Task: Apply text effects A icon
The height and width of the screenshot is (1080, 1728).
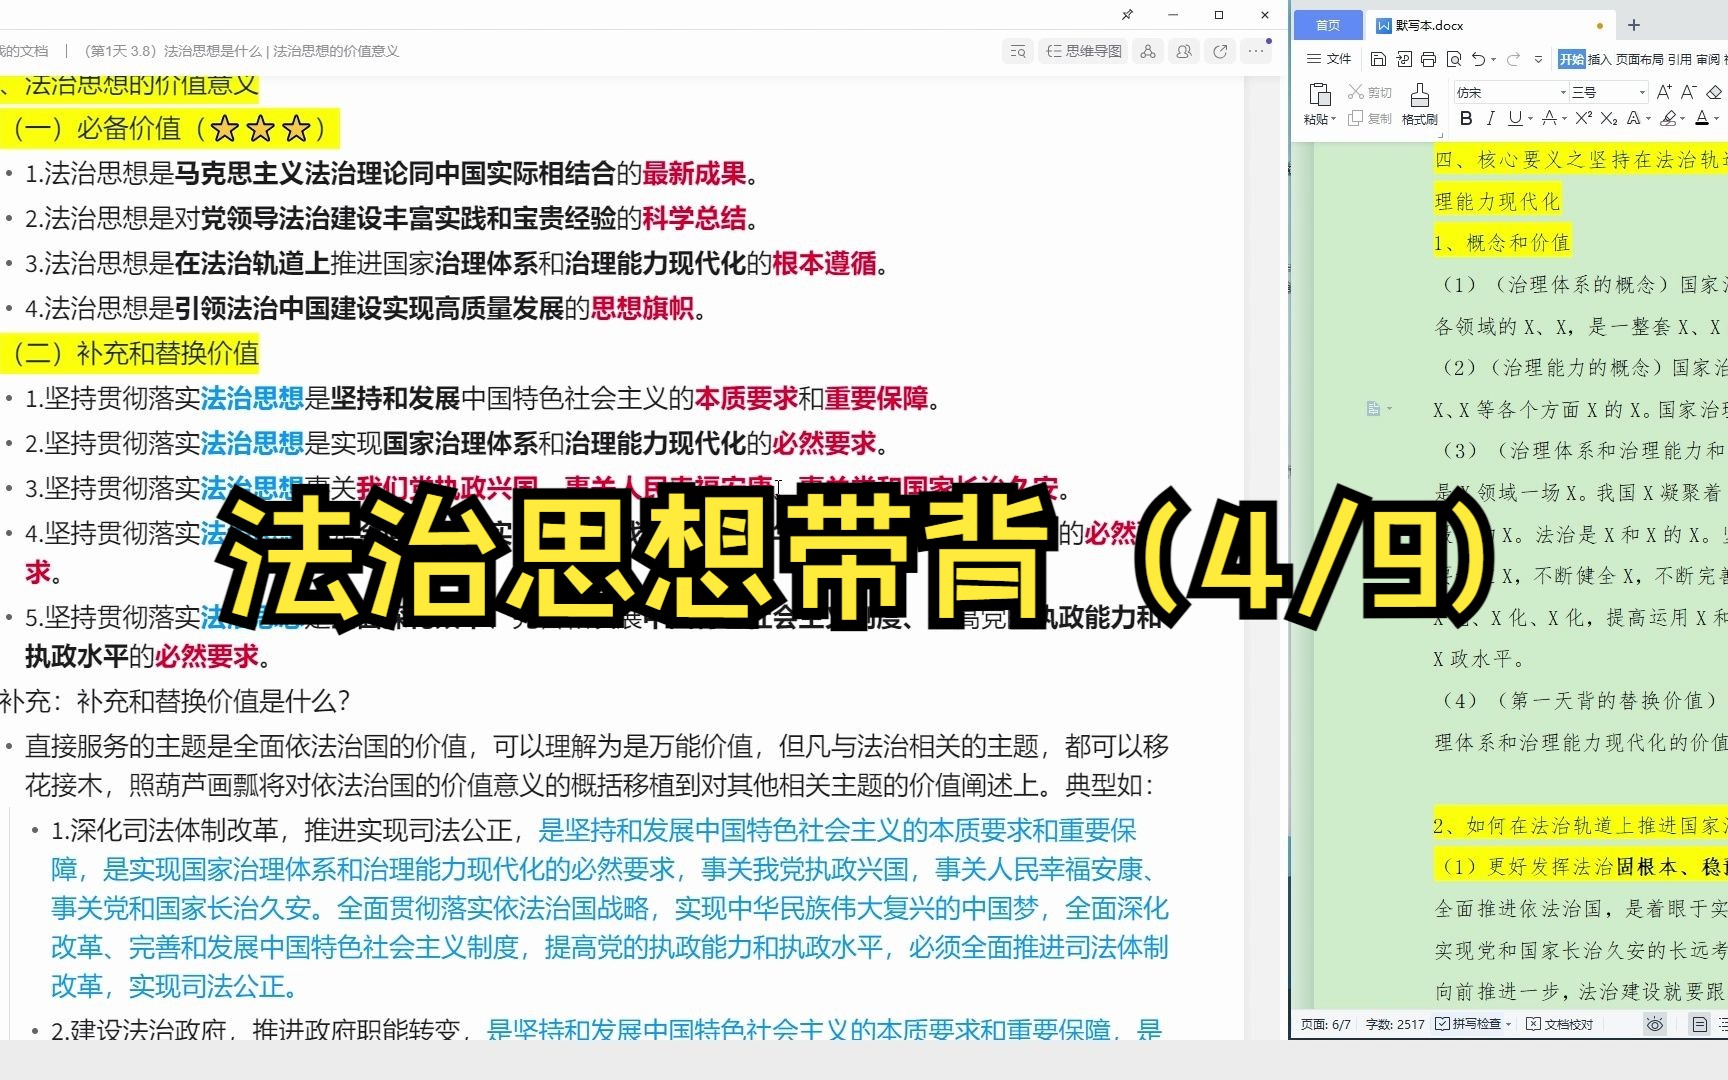Action: point(1634,118)
